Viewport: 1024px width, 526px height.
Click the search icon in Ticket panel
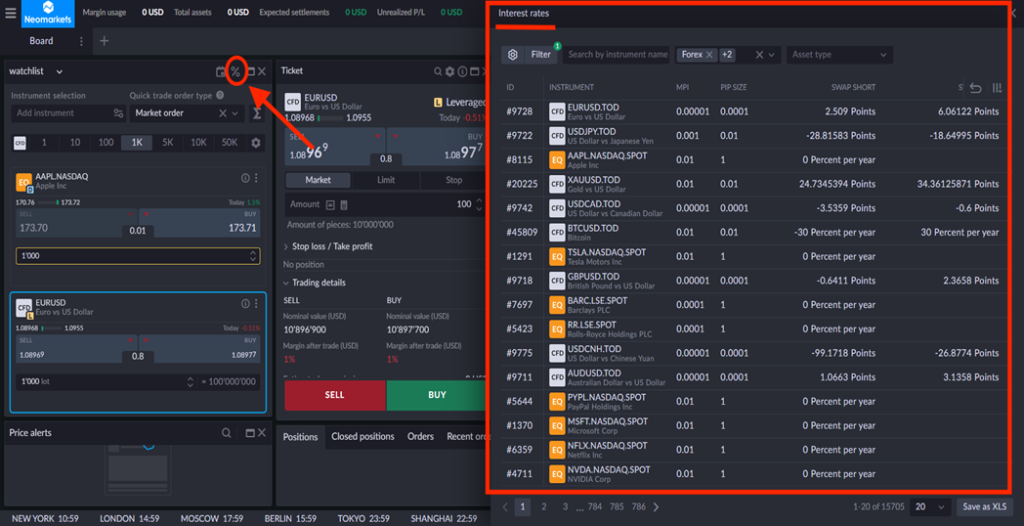(x=438, y=71)
